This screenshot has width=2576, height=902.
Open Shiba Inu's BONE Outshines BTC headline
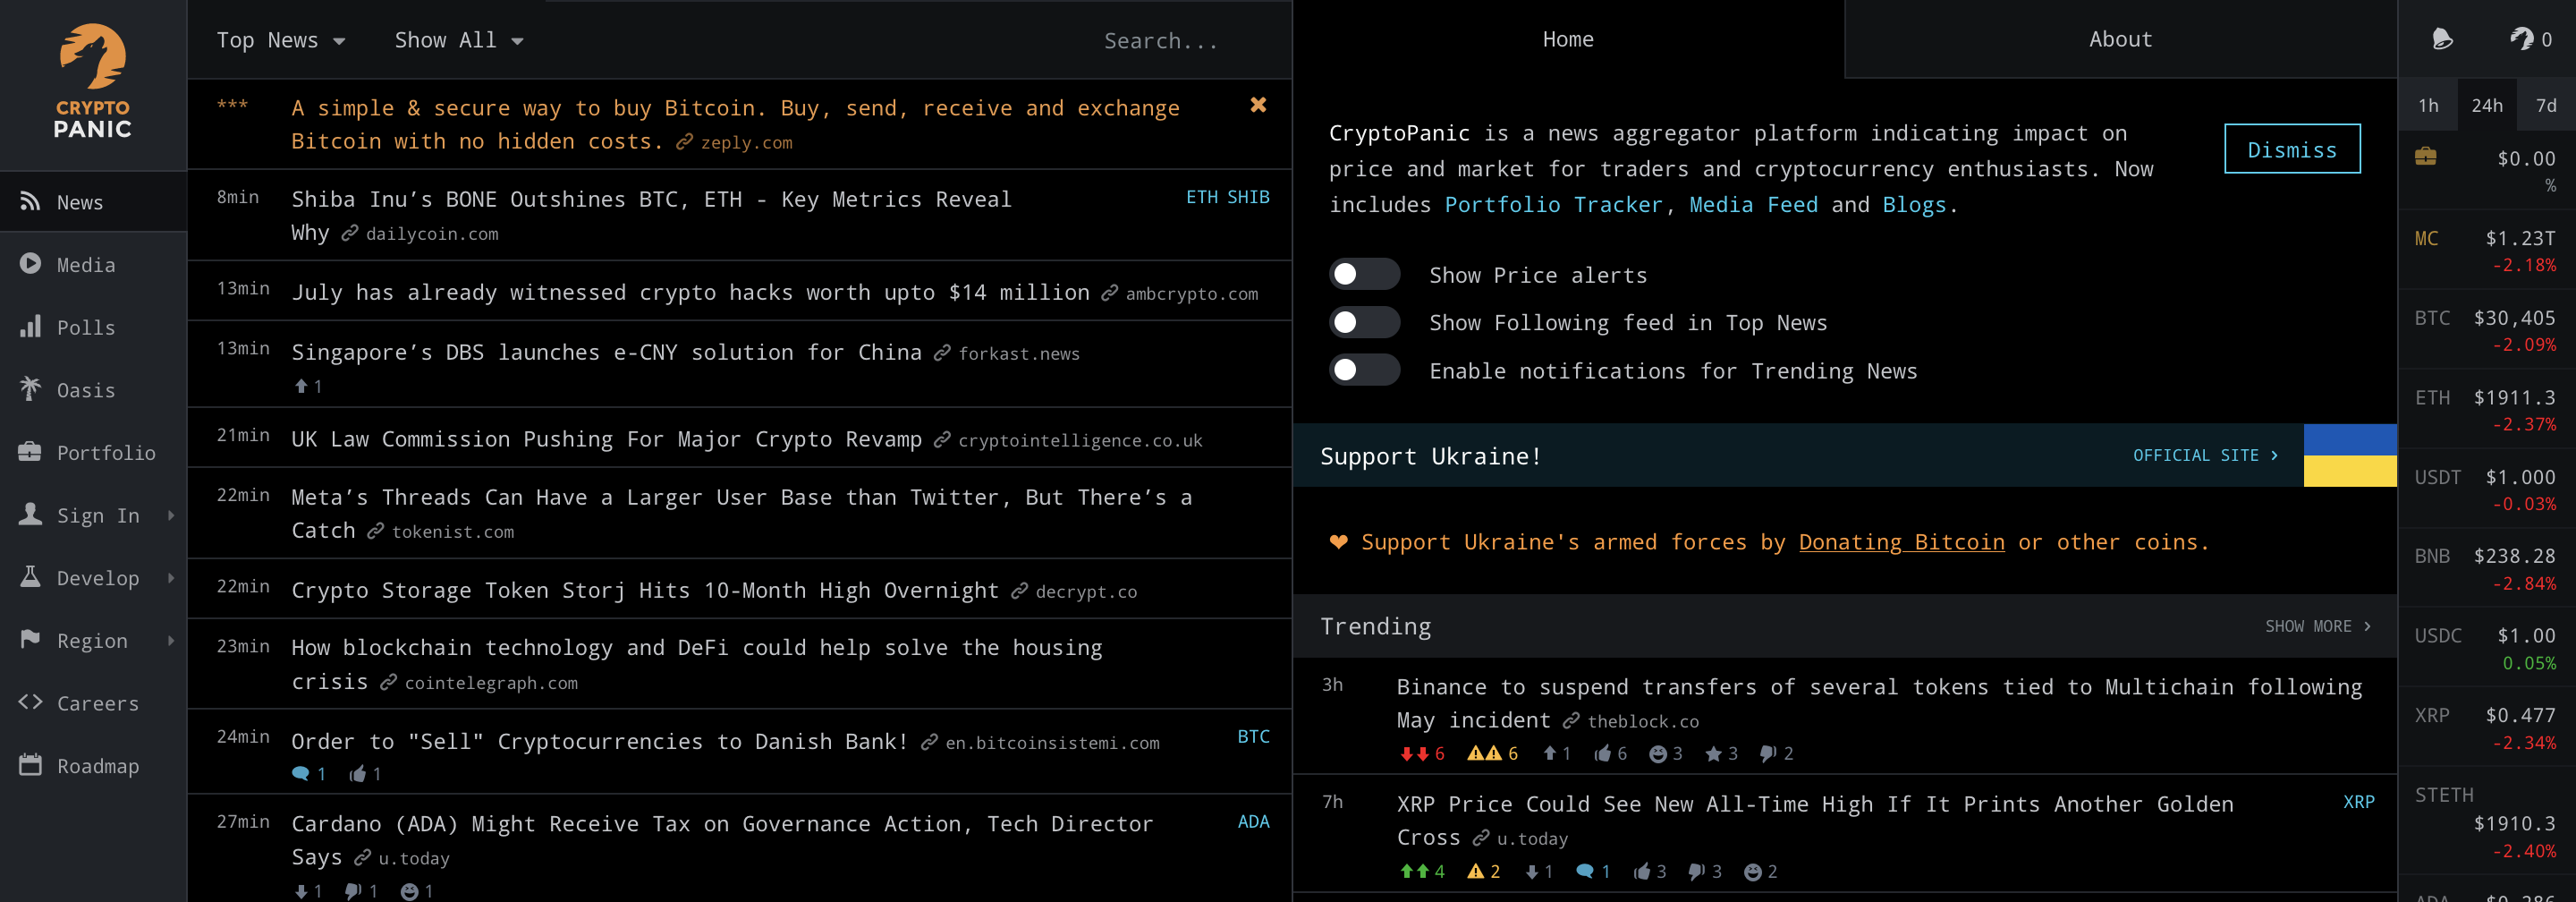click(x=651, y=215)
